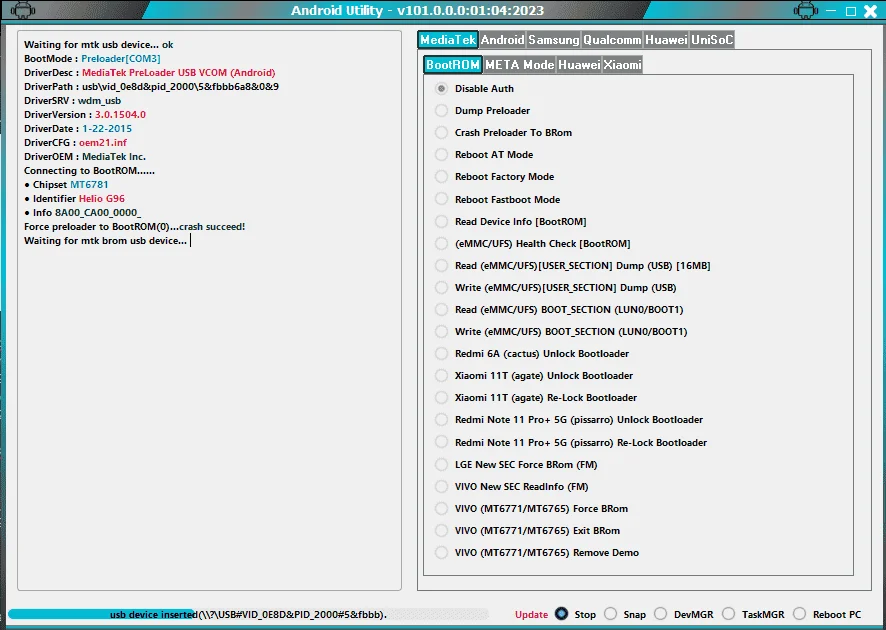Open the Huawei sub-tab under MediaTek
Screen dimensions: 886x630
point(579,64)
